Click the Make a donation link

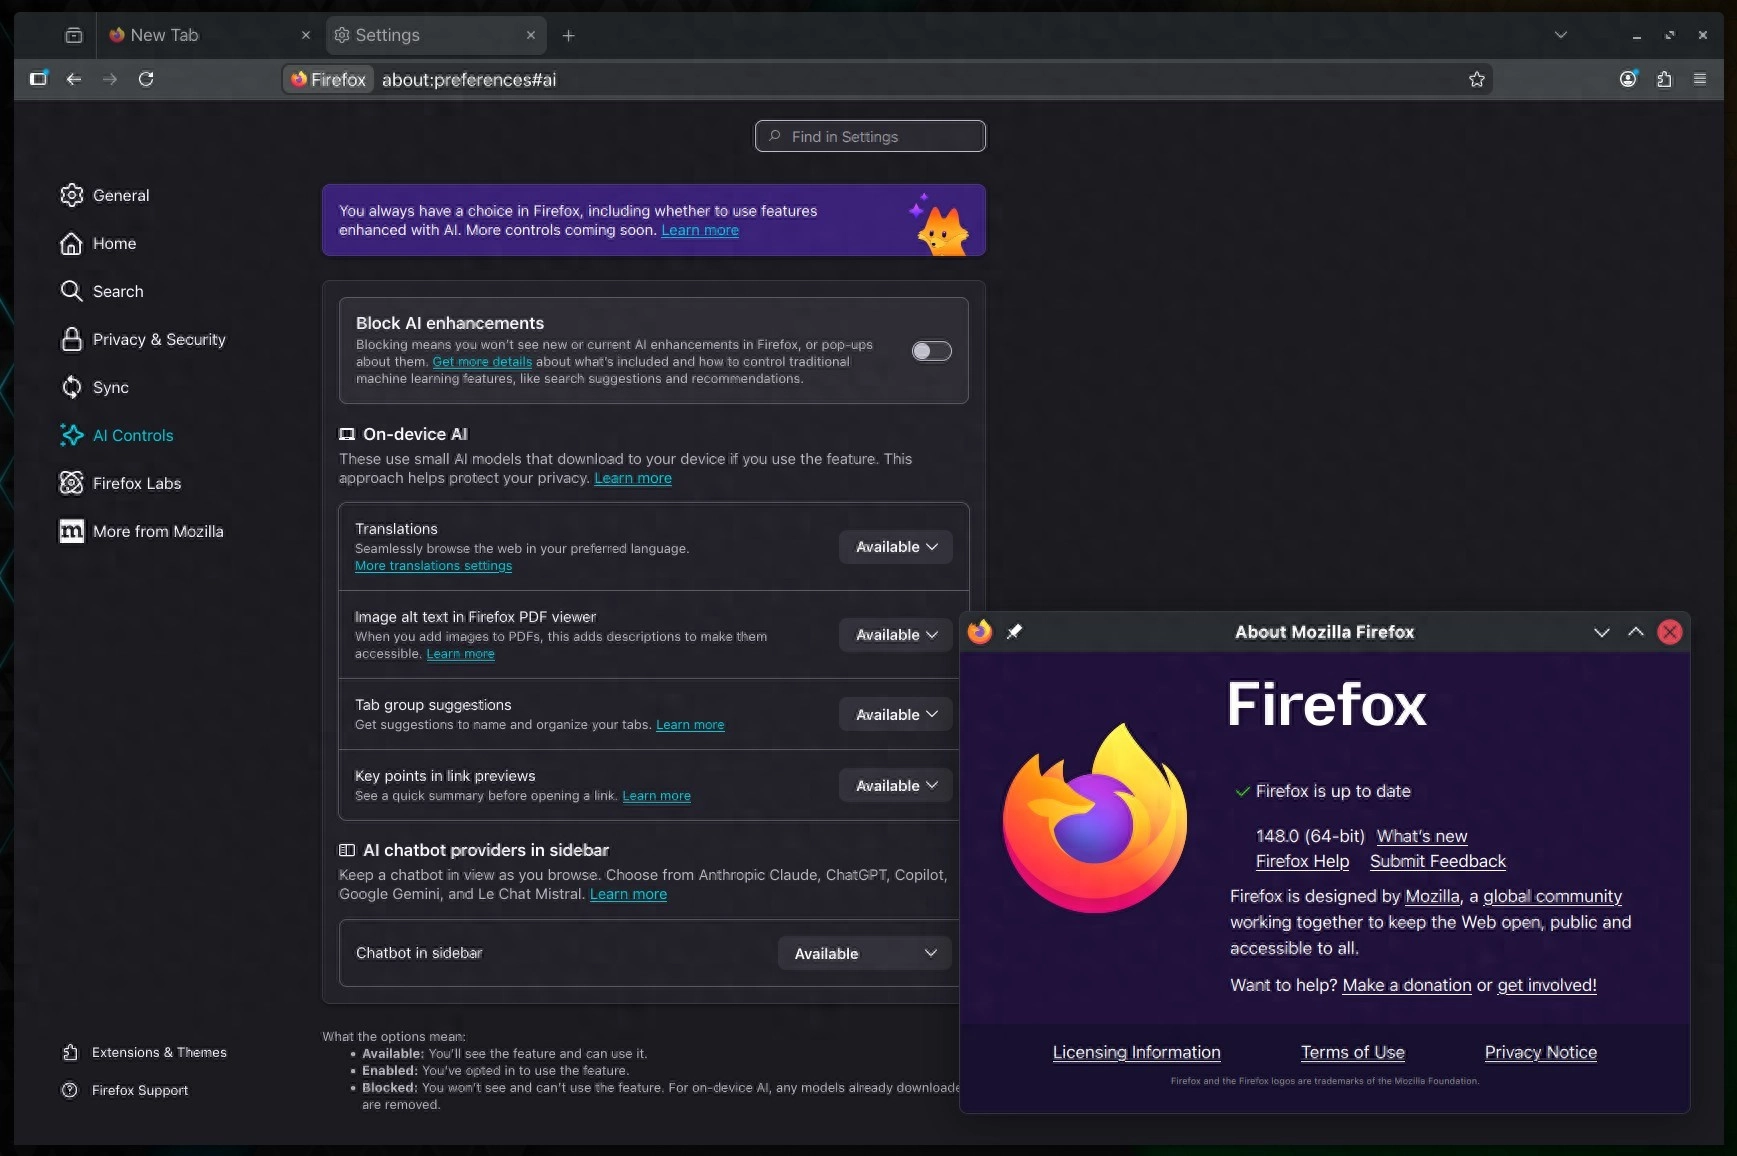click(1404, 985)
